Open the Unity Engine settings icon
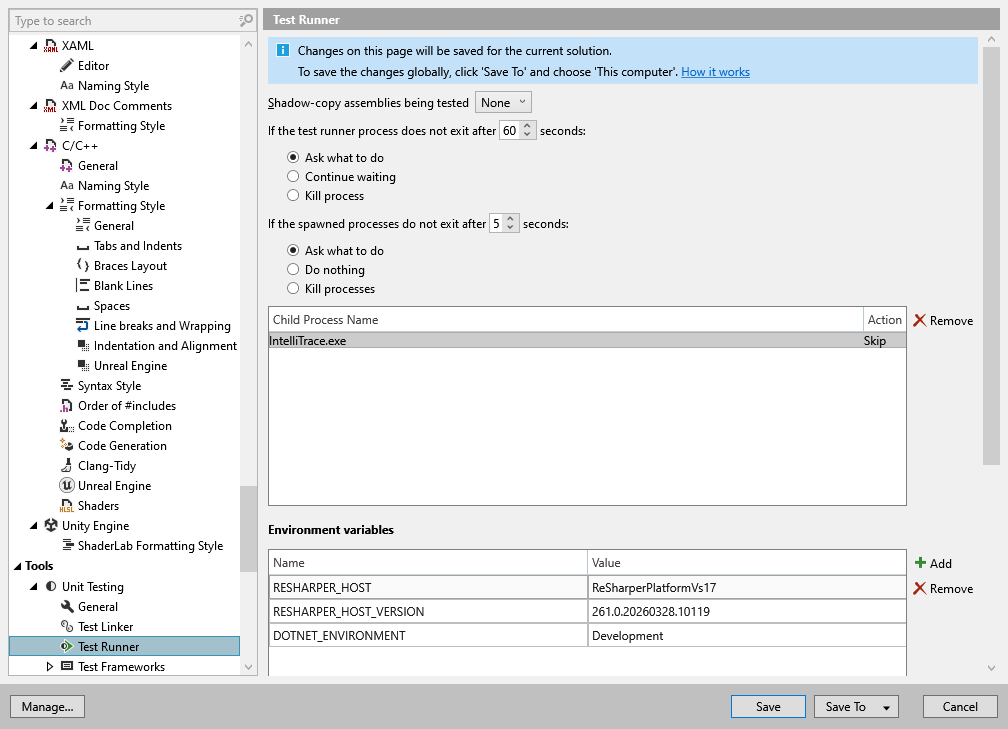 52,525
